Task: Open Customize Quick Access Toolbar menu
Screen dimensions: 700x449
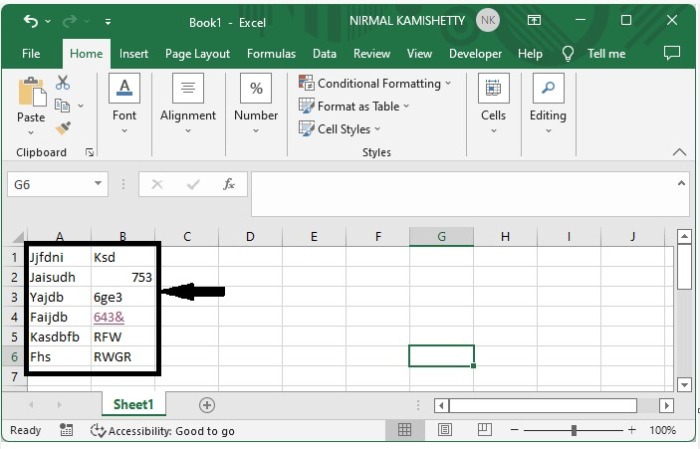Action: (108, 21)
